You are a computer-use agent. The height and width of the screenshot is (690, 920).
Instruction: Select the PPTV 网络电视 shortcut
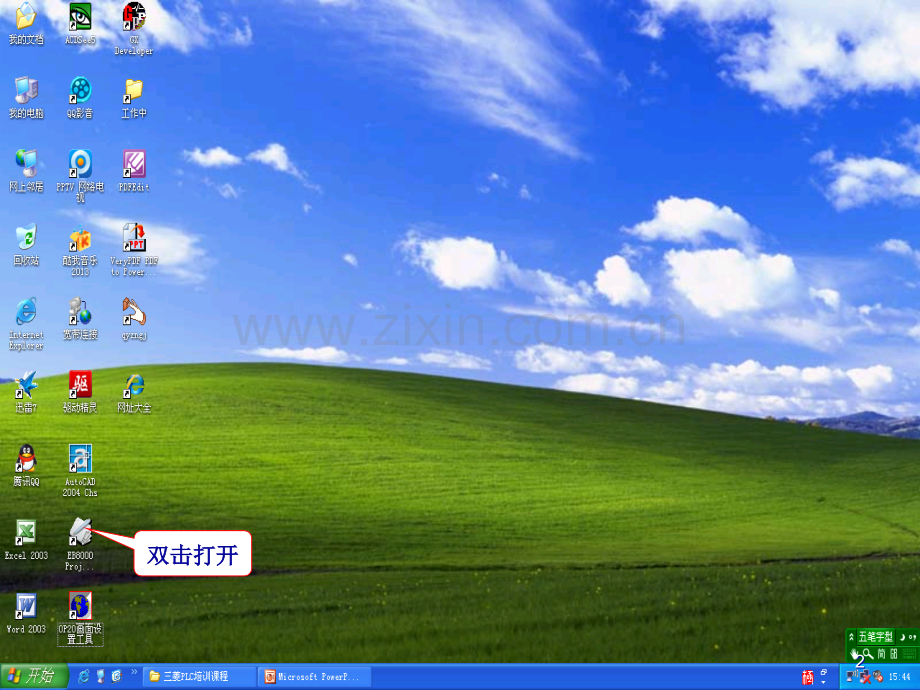(80, 175)
